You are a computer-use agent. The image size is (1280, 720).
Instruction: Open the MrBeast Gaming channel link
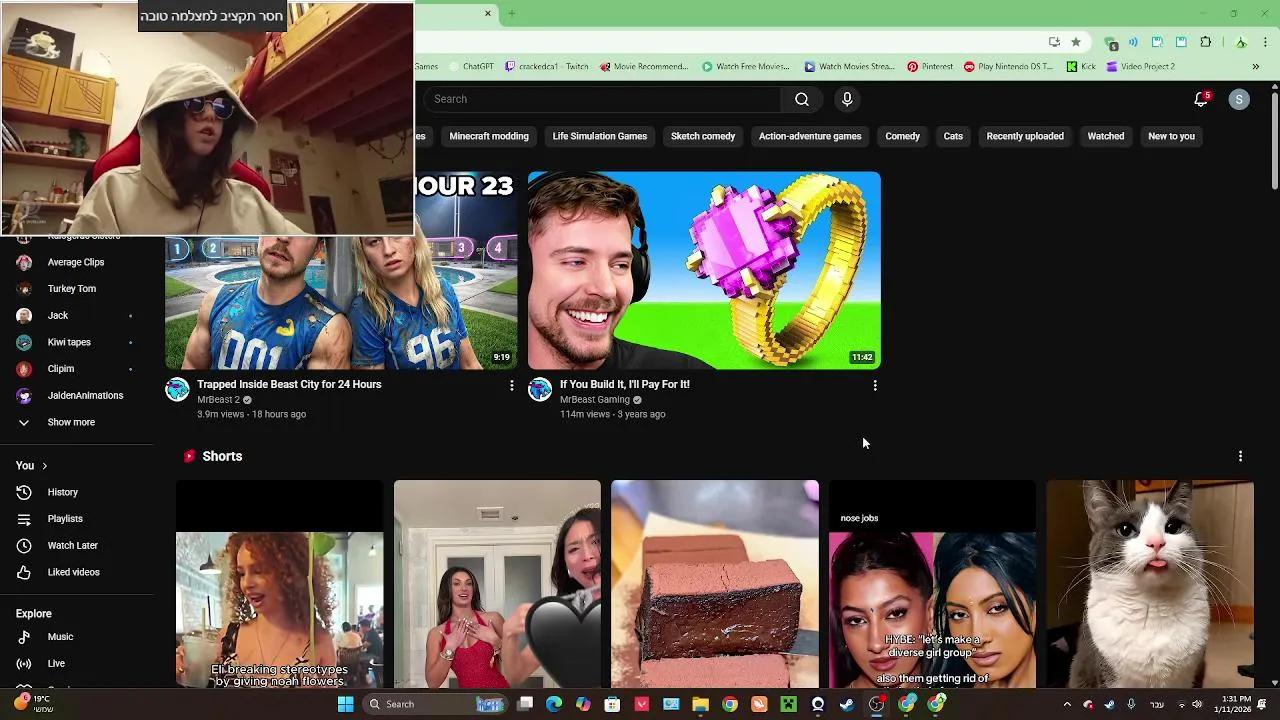click(594, 399)
